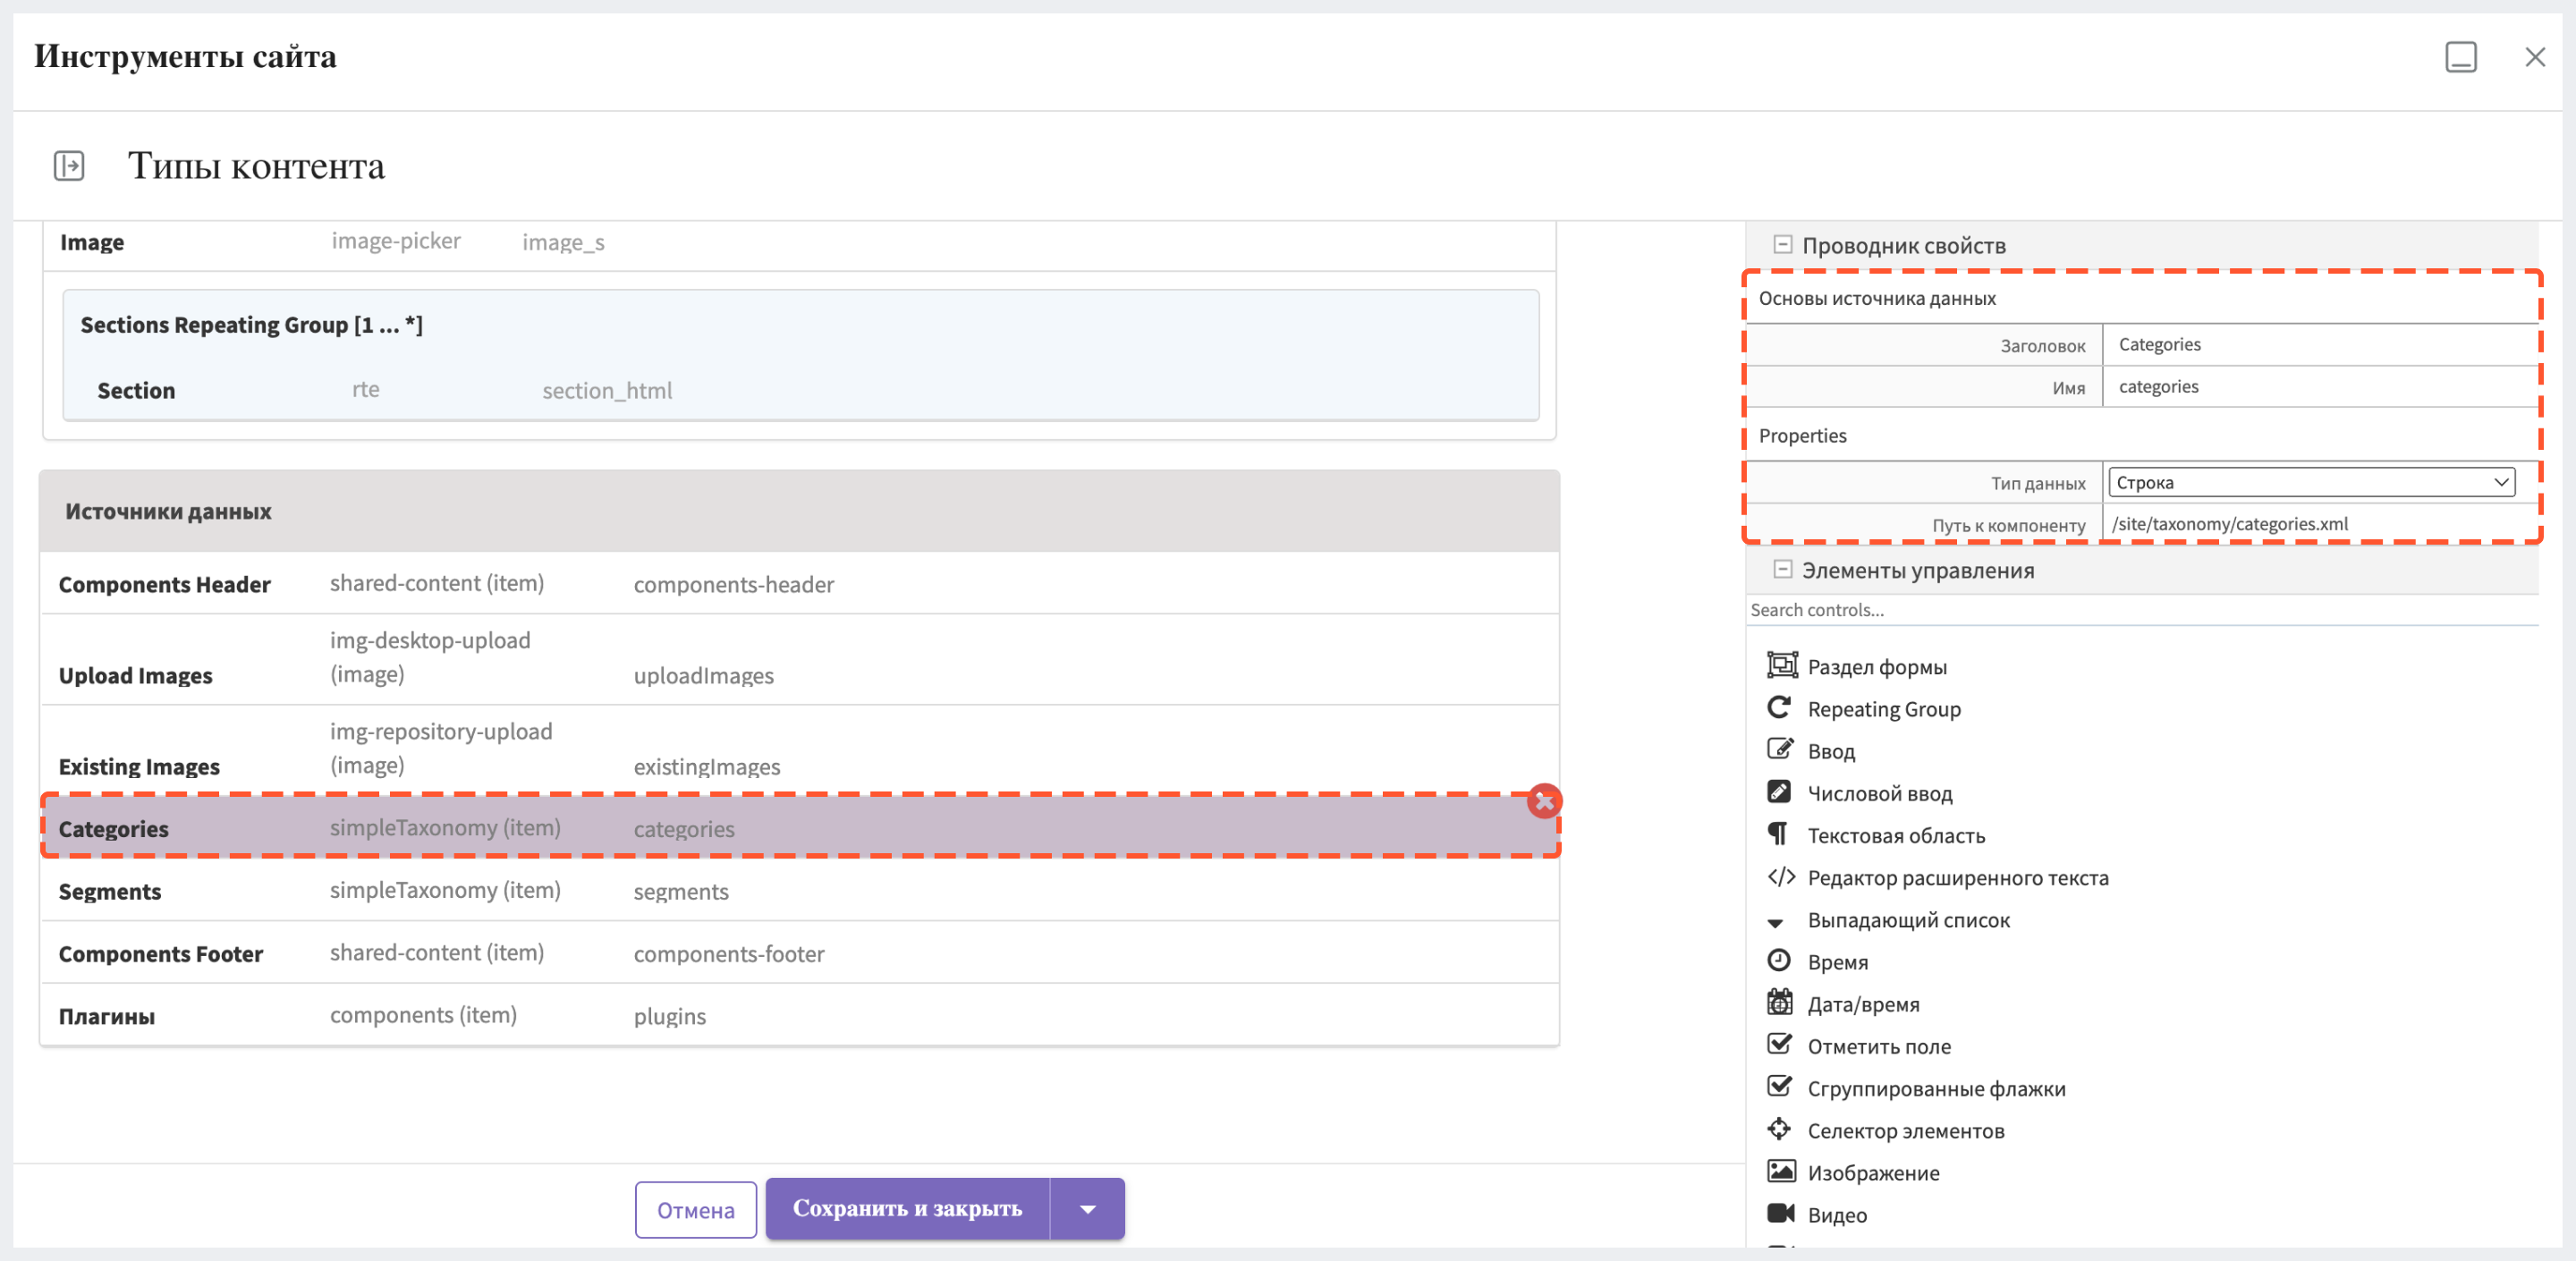Viewport: 2576px width, 1261px height.
Task: Click the Редактор расширенного текста label
Action: coord(1957,877)
